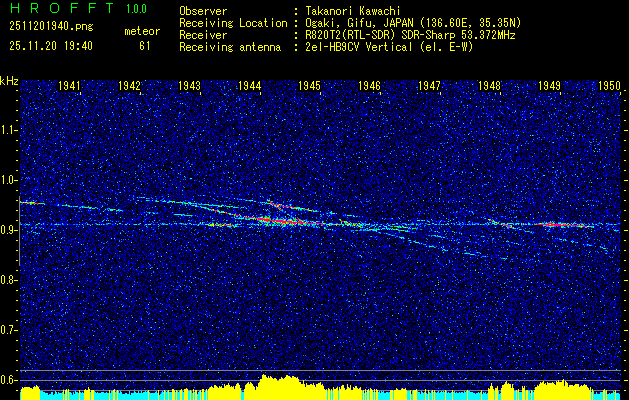The height and width of the screenshot is (400, 629).
Task: Select the 0.9 kHz frequency tick
Action: pos(9,230)
